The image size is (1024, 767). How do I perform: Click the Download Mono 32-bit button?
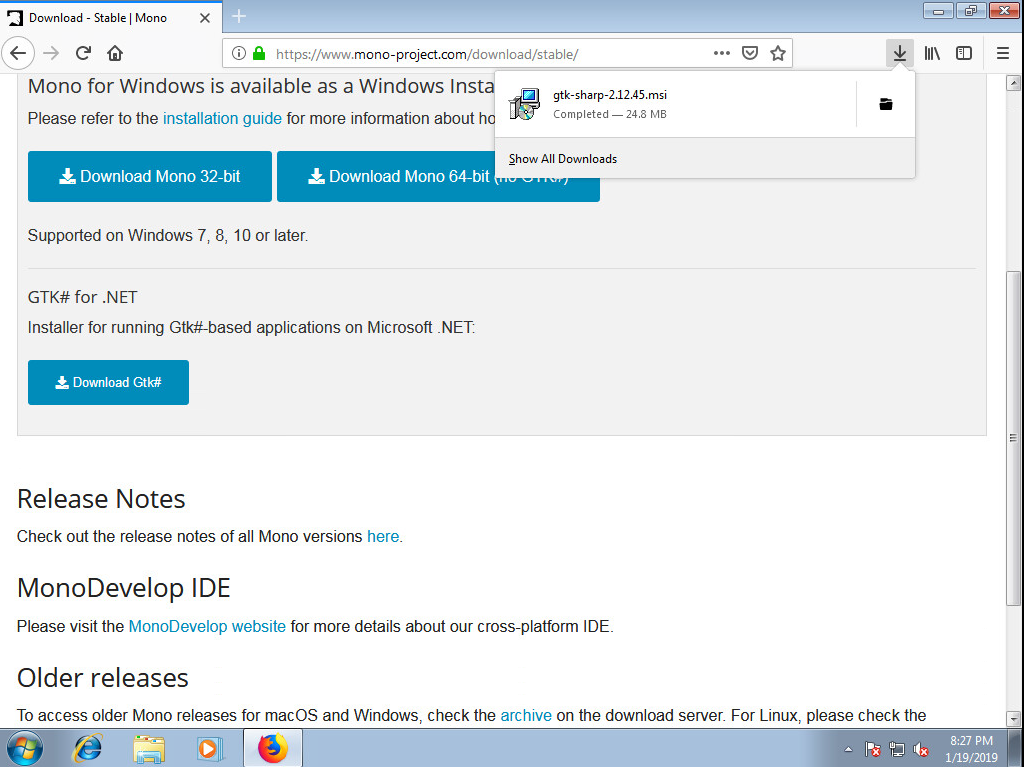(x=150, y=176)
